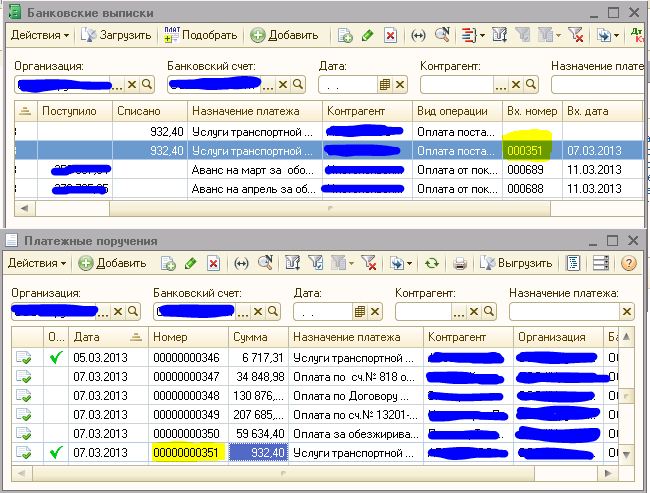The height and width of the screenshot is (493, 650).
Task: Copy entry icon in Банковские выписки toolbar
Action: (345, 35)
